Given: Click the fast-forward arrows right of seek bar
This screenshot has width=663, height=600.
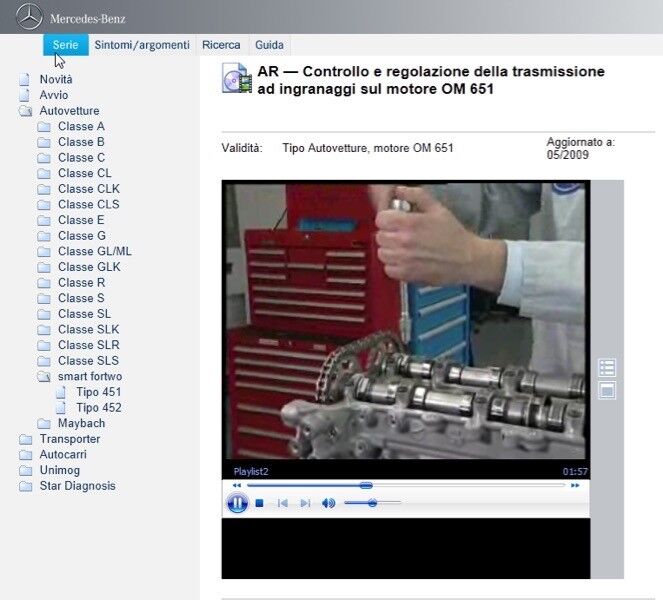Looking at the screenshot, I should [x=575, y=485].
